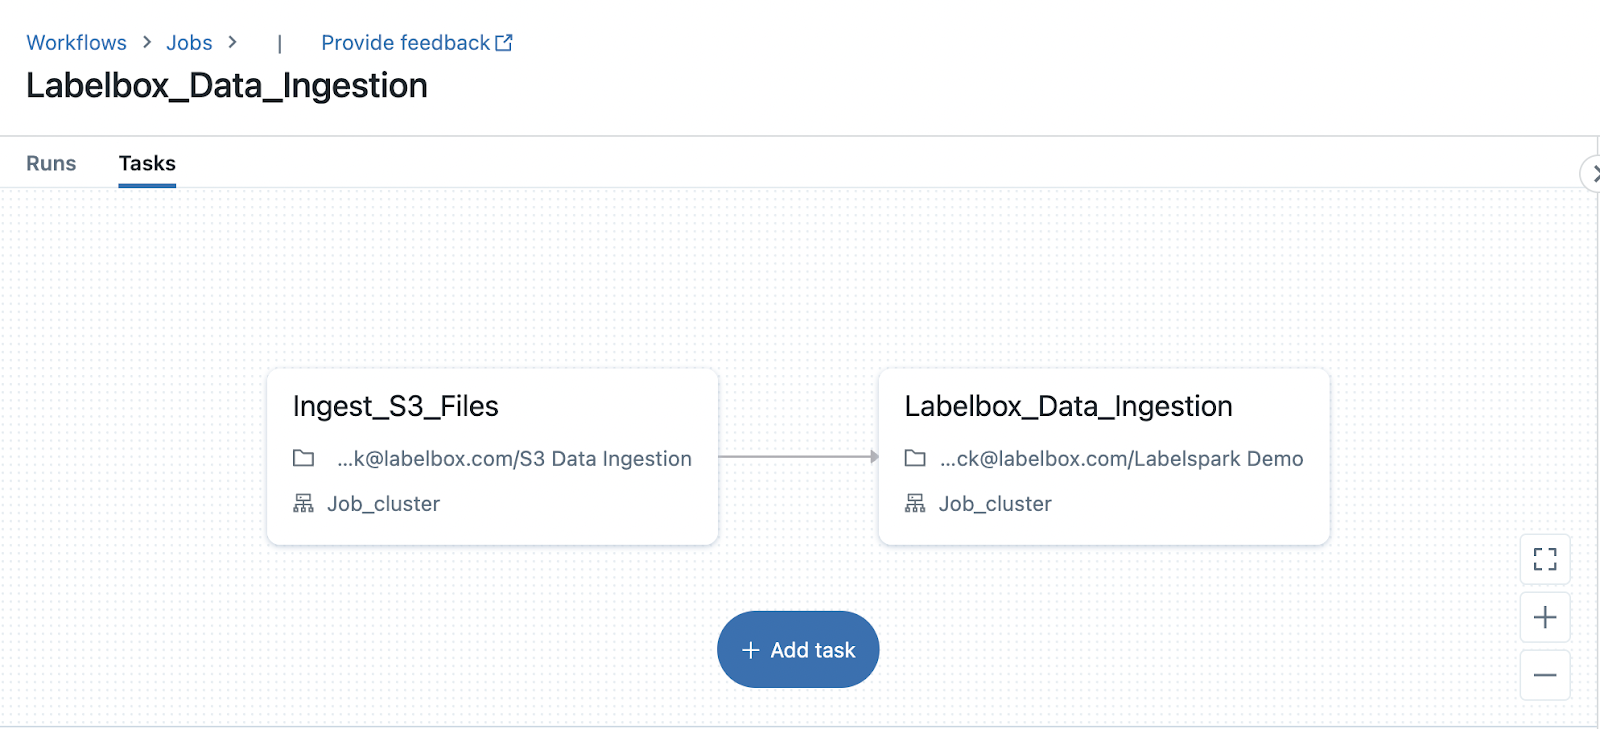Click the folder icon in the Labelbox_Data_Ingestion task
Screen dimensions: 1600x729
tap(915, 459)
